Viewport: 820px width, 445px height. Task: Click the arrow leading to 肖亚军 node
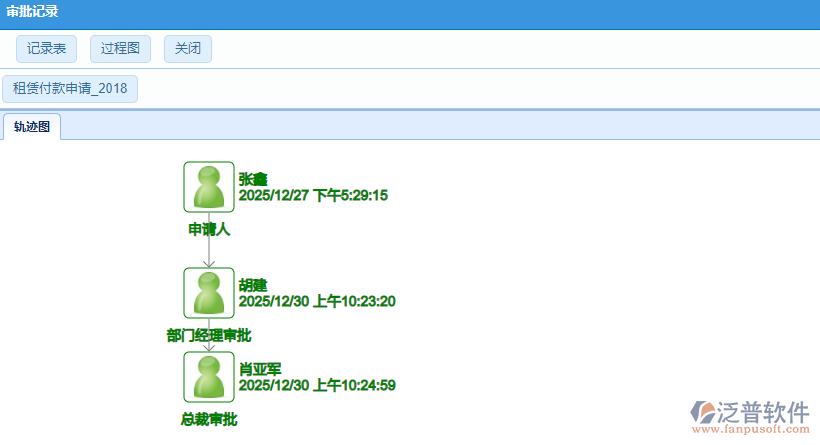209,346
